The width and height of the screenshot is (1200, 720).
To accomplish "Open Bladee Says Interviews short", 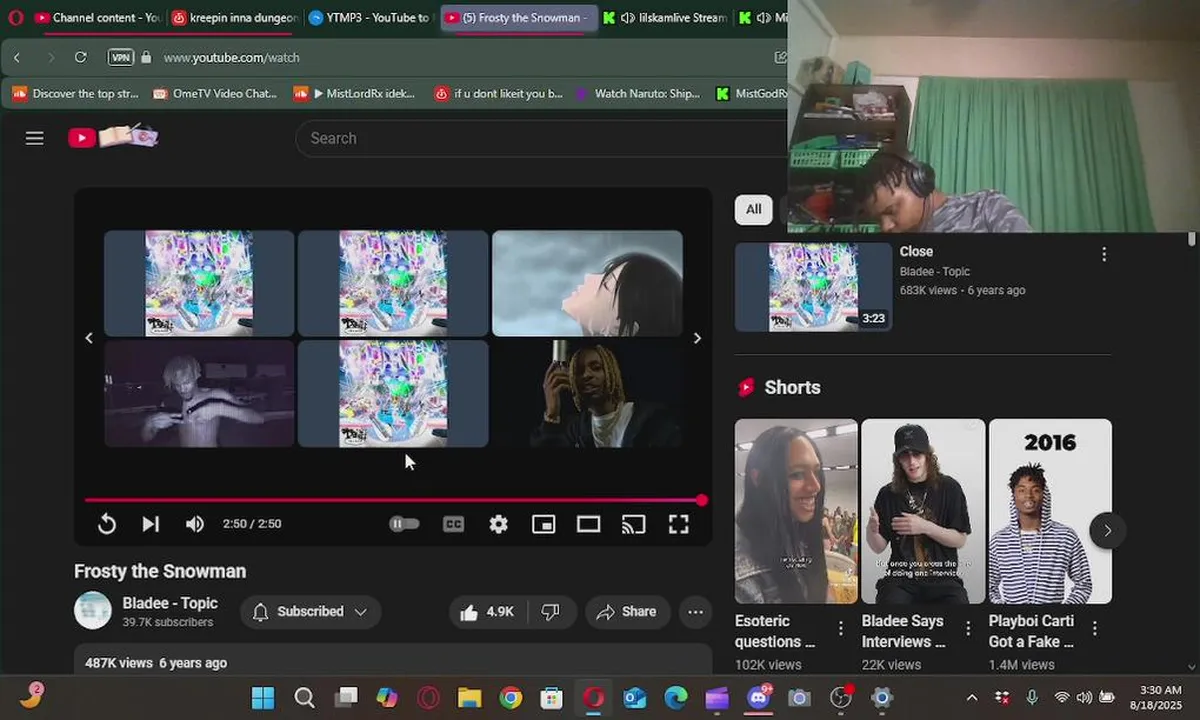I will click(923, 511).
